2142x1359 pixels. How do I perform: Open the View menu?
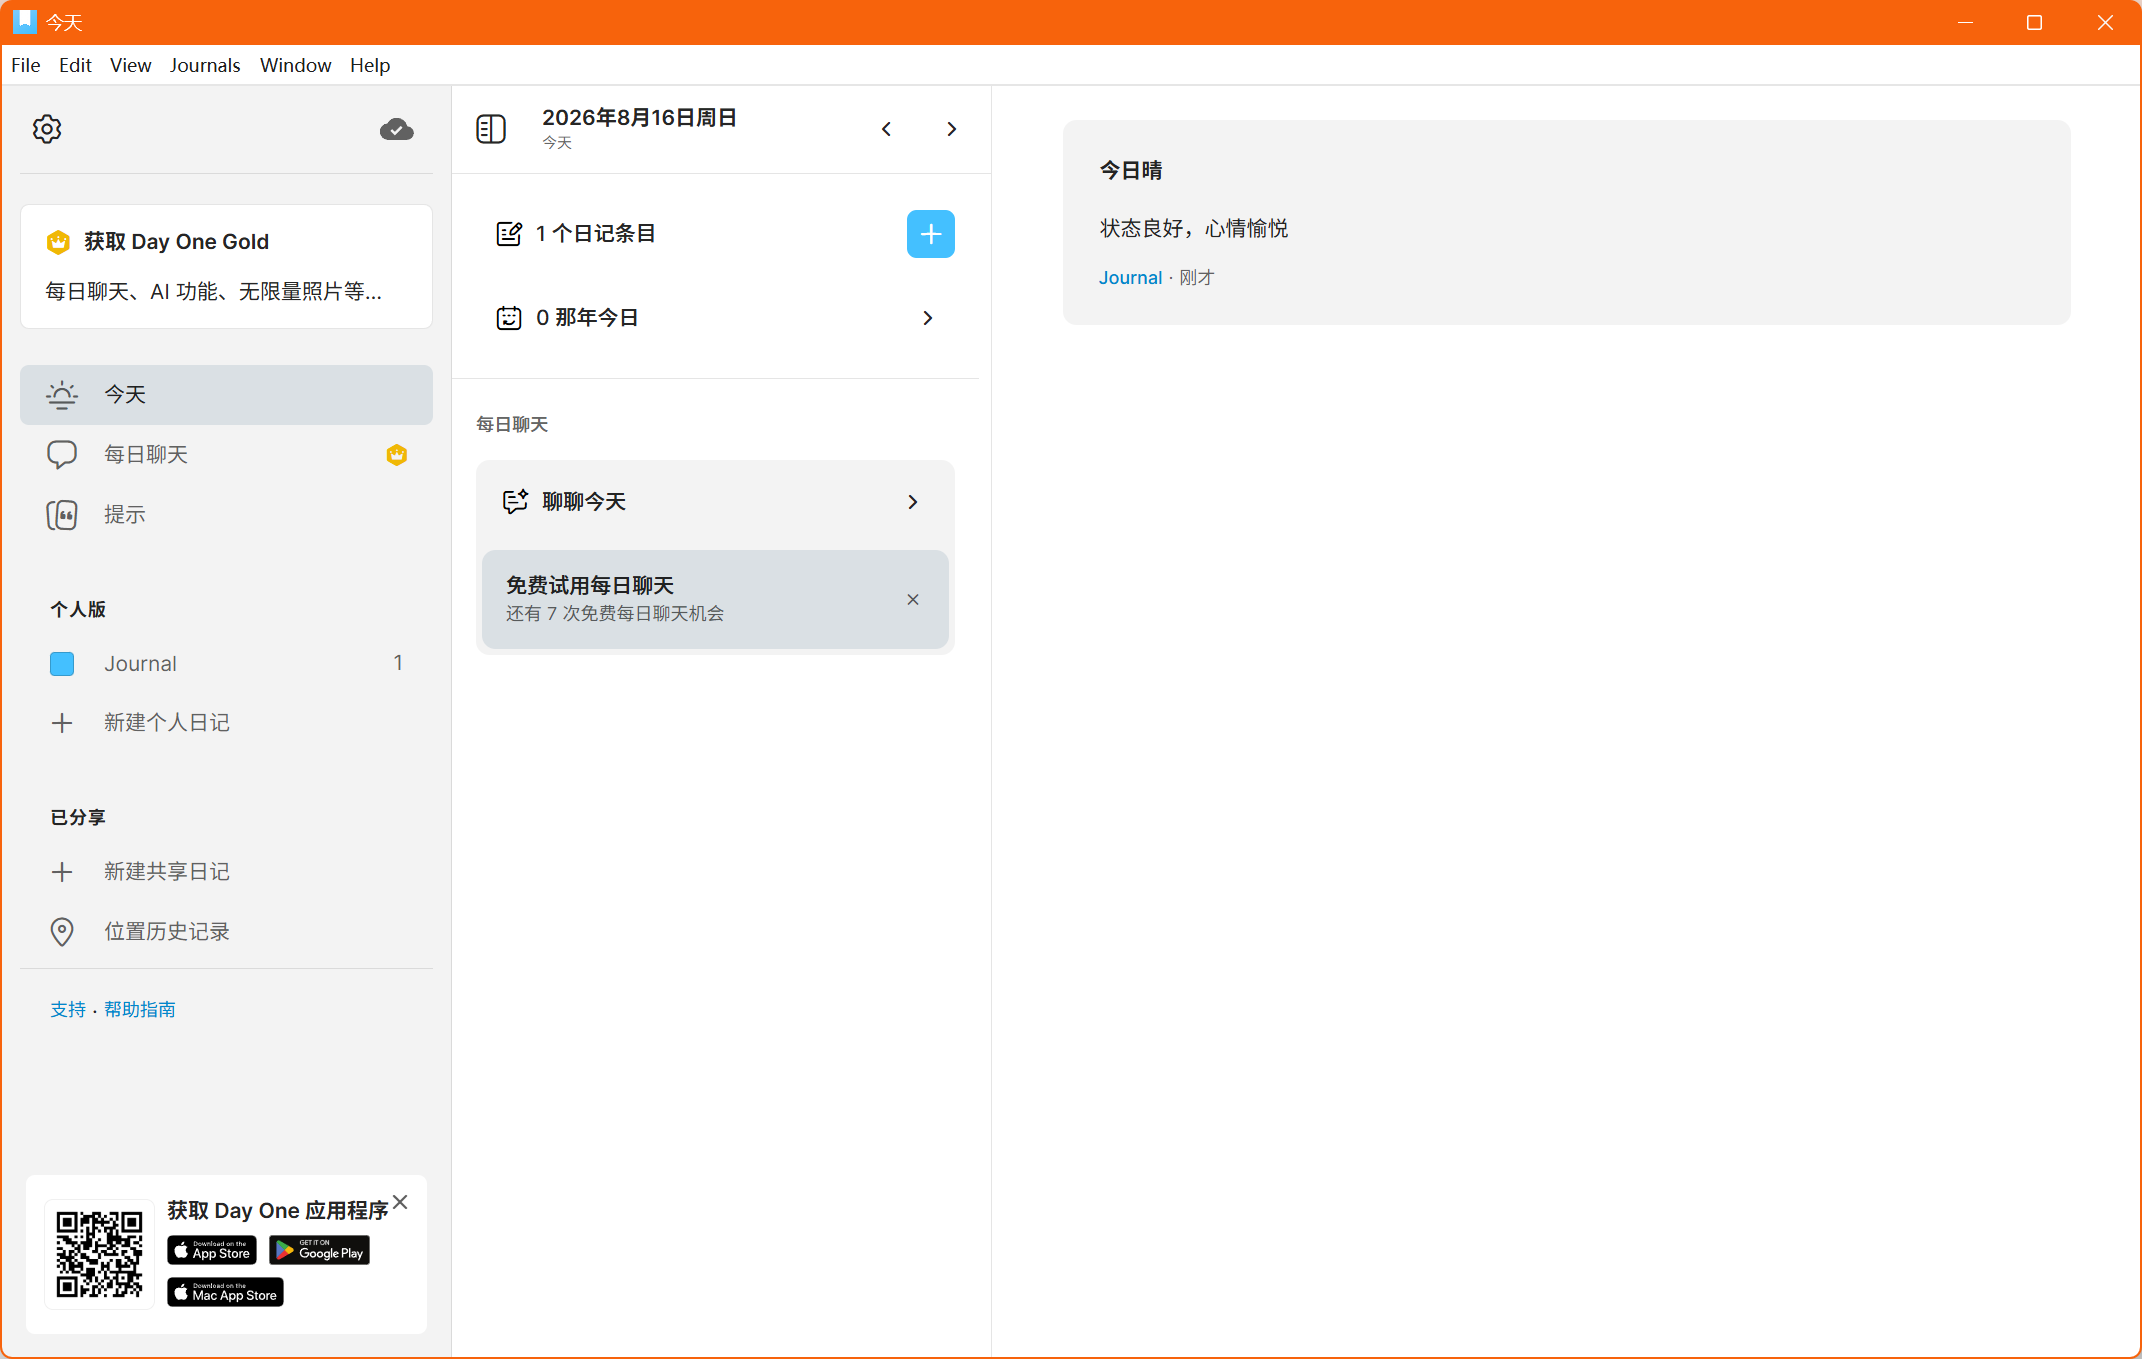tap(130, 65)
